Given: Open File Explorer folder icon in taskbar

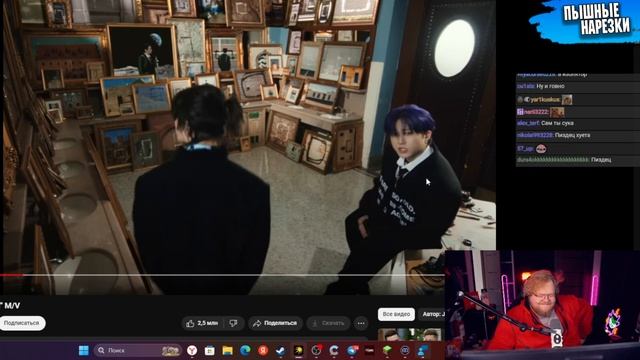Looking at the screenshot, I should click(x=227, y=350).
